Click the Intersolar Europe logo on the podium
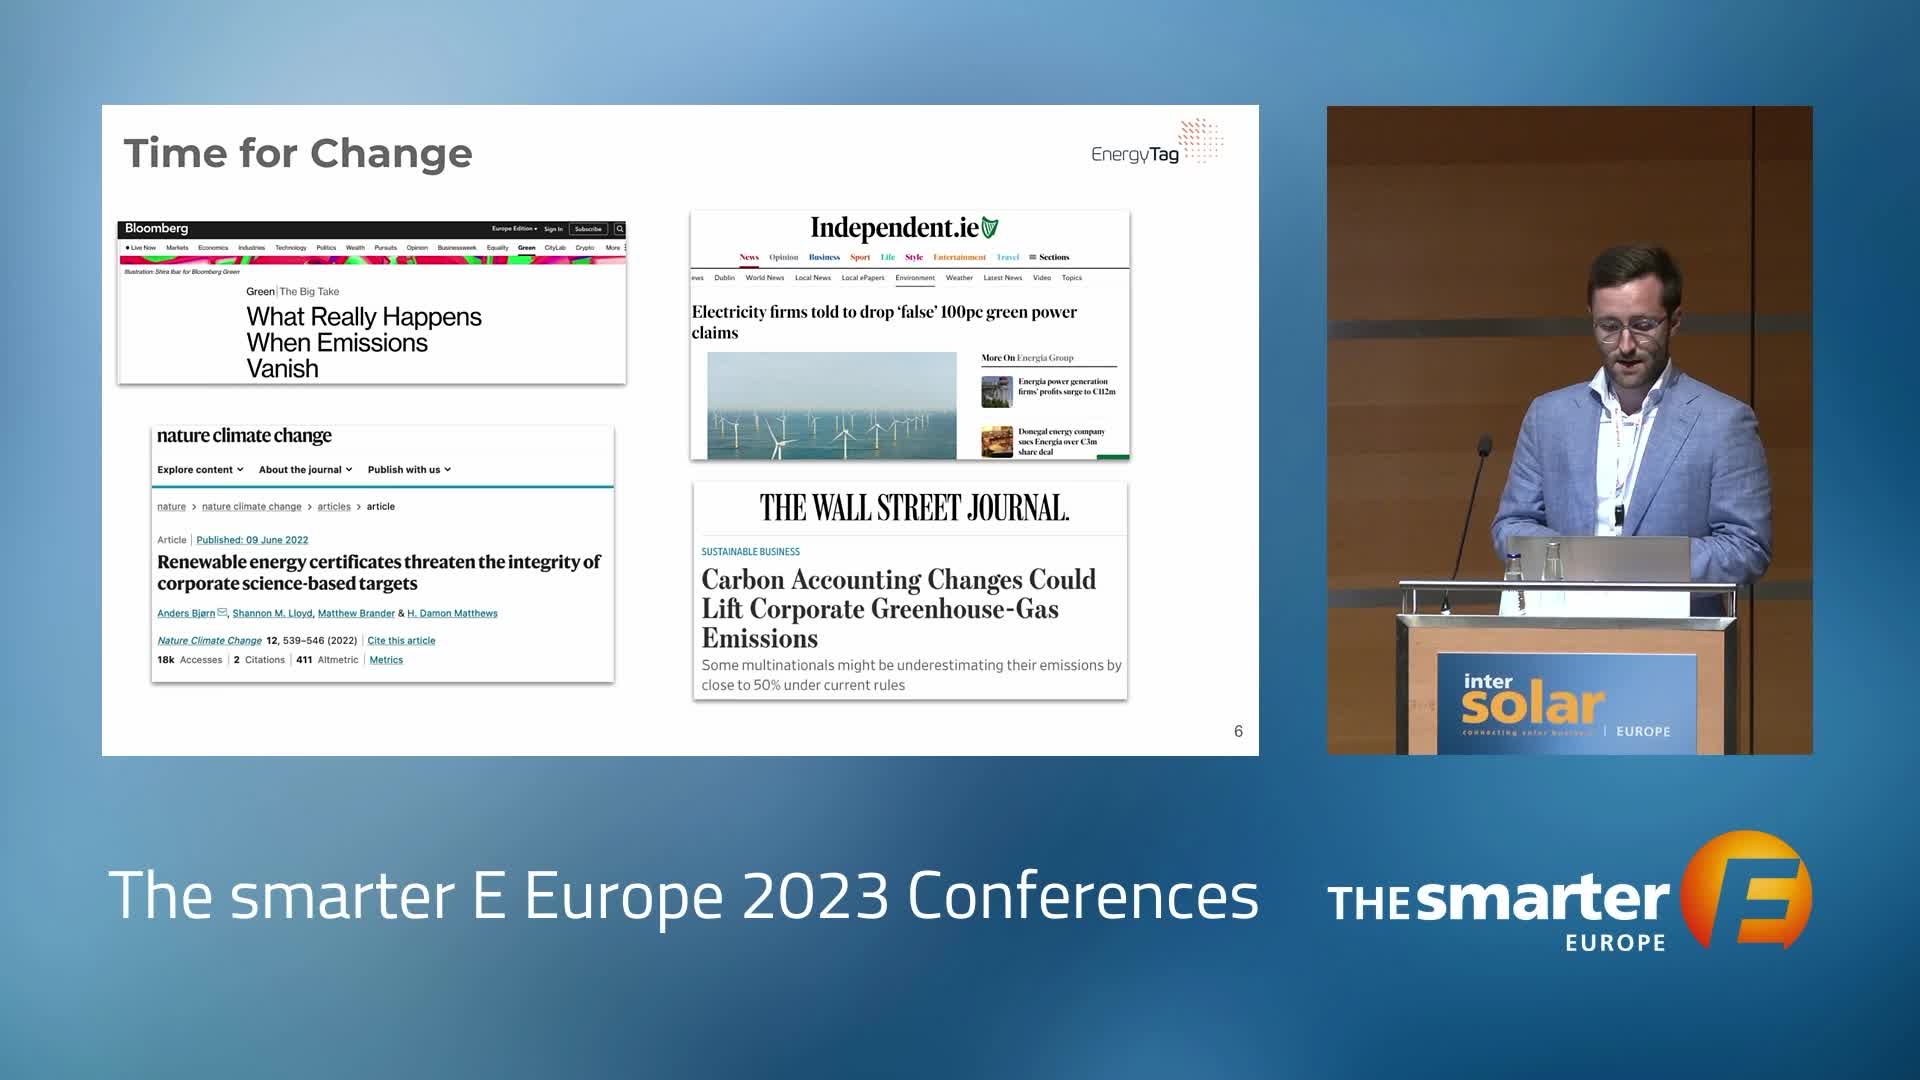1920x1080 pixels. (x=1566, y=706)
